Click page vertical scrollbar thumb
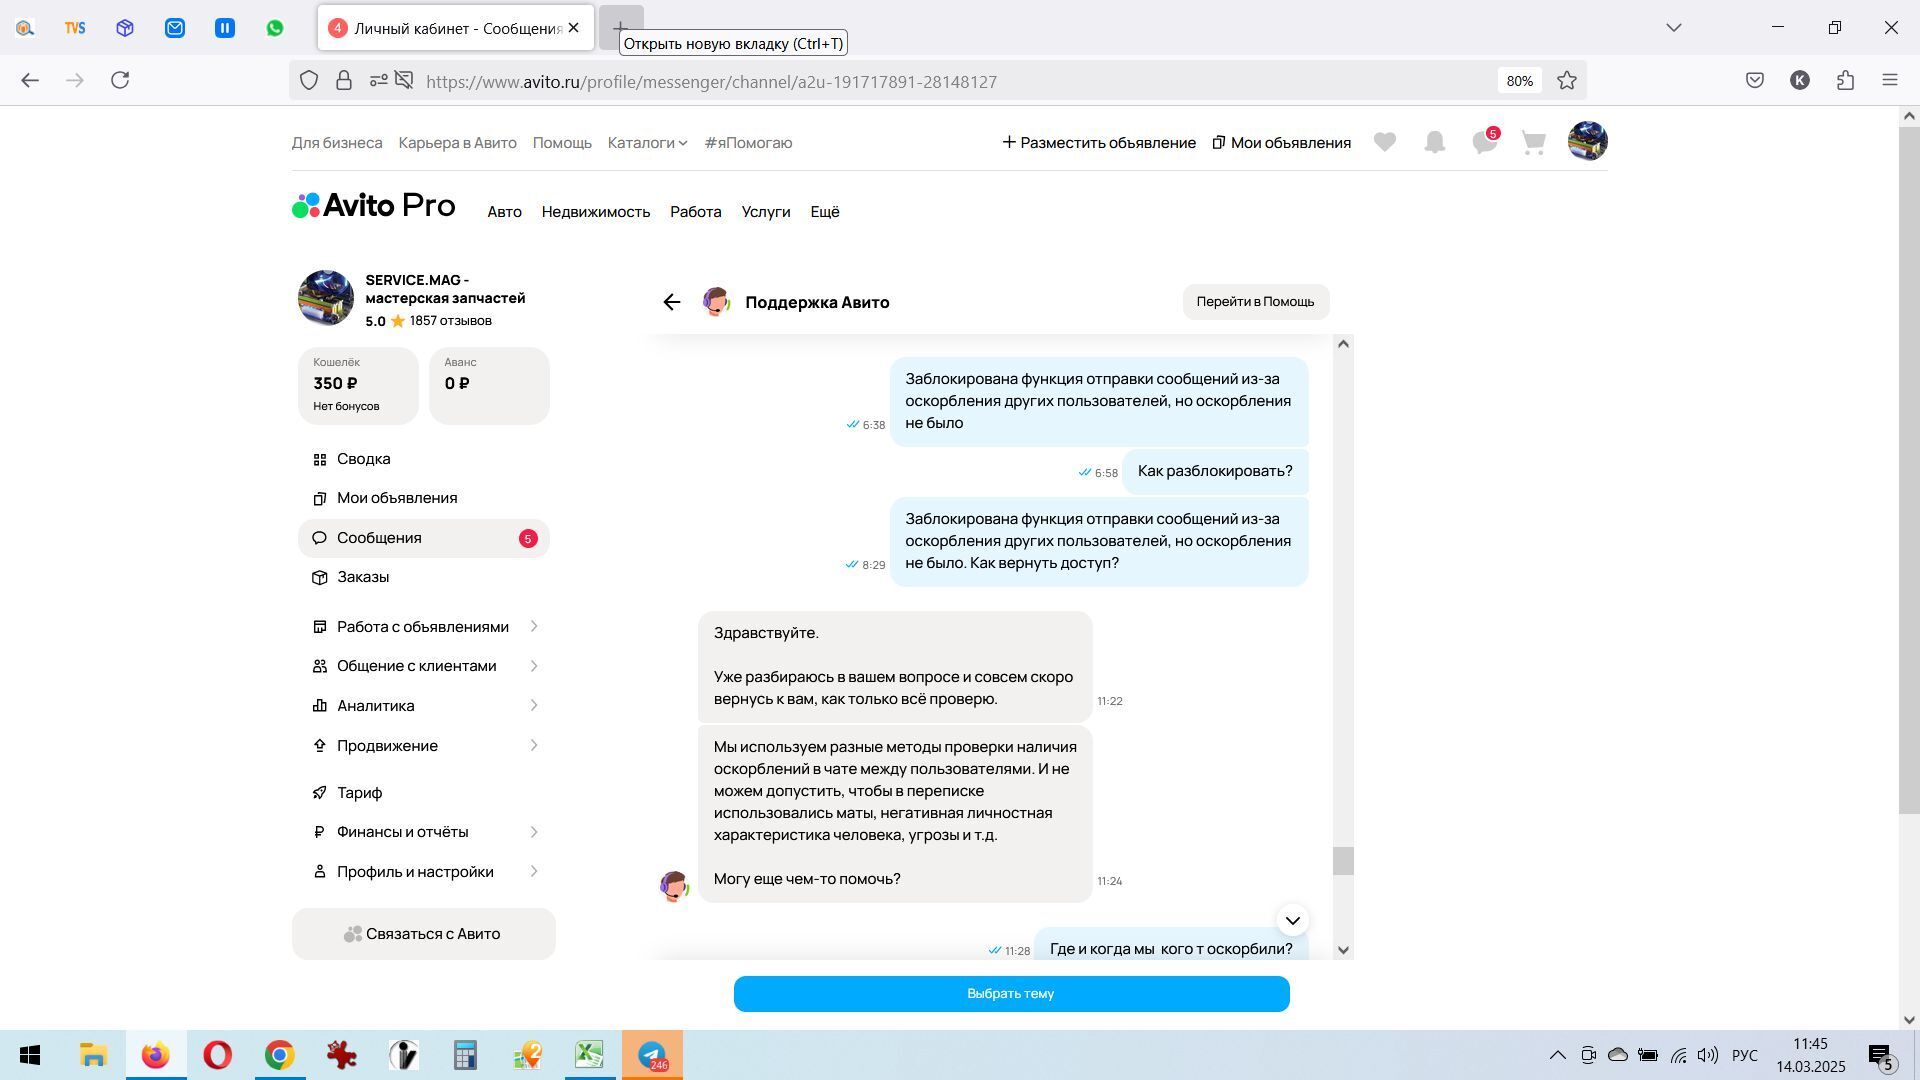Screen dimensions: 1920x1080 click(1908, 470)
